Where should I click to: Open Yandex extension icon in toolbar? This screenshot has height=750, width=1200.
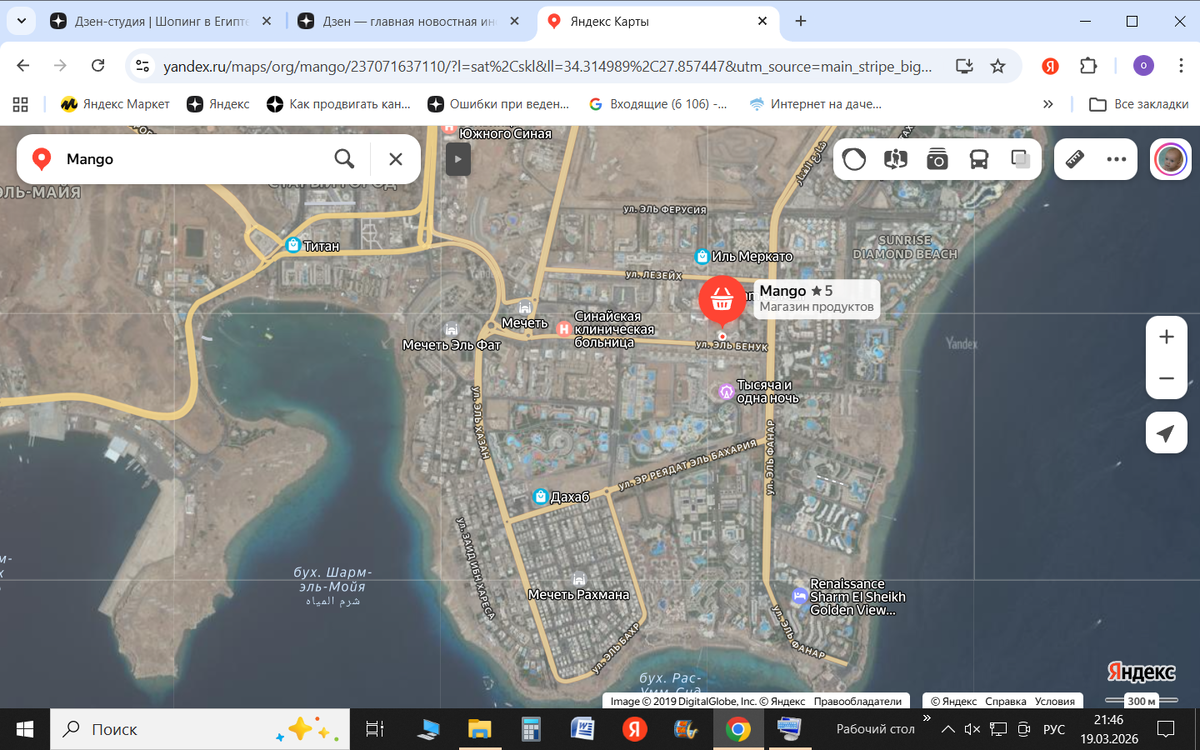[x=1050, y=66]
